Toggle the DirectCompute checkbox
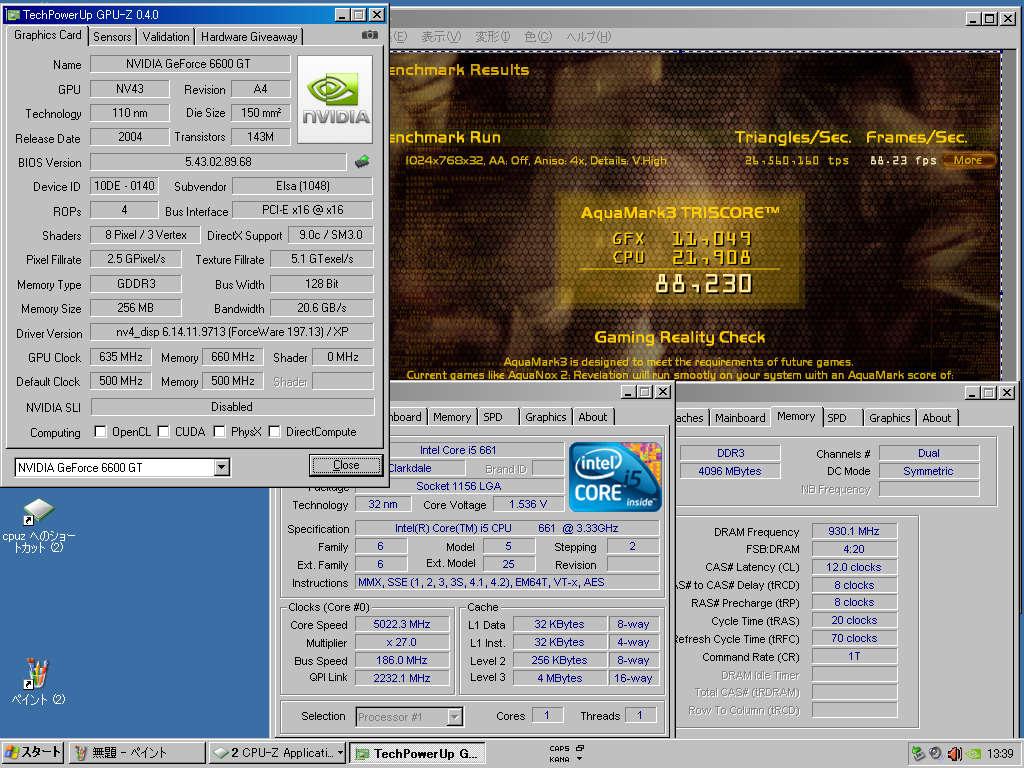 (274, 432)
